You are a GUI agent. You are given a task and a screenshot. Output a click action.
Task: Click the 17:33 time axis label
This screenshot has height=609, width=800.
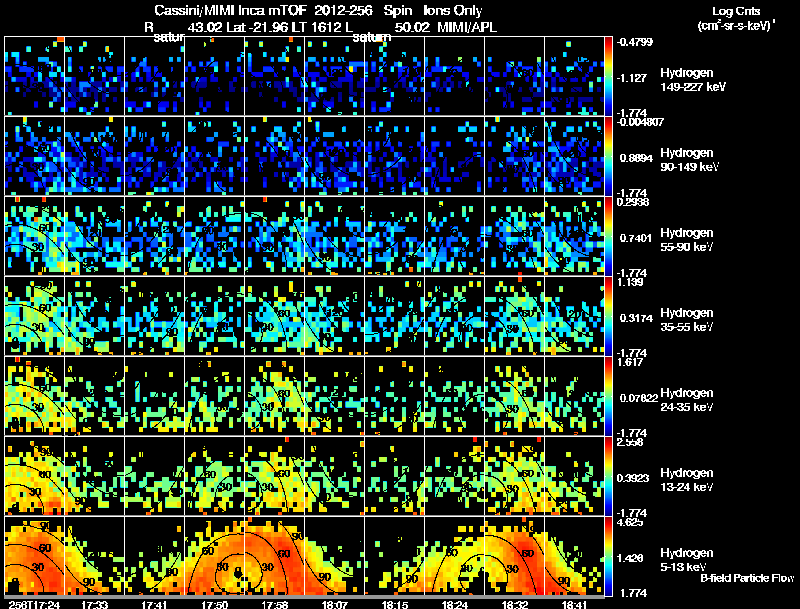(94, 604)
